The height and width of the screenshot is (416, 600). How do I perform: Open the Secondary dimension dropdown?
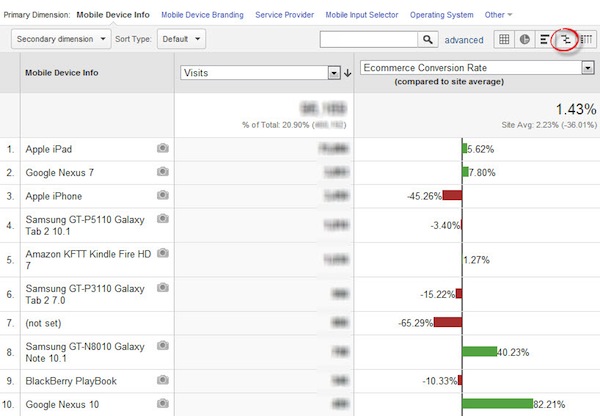click(x=61, y=39)
